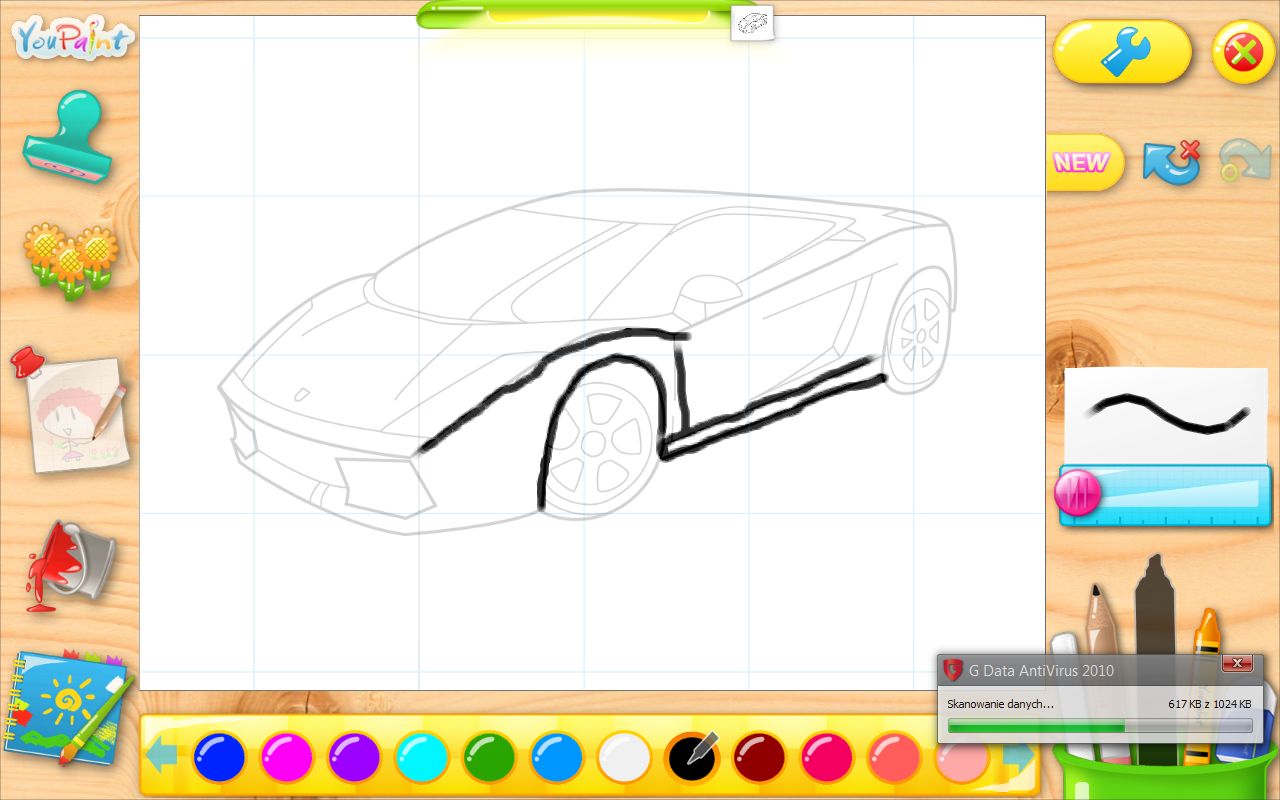The image size is (1280, 800).
Task: Click the greyed redo arrow
Action: click(1244, 162)
